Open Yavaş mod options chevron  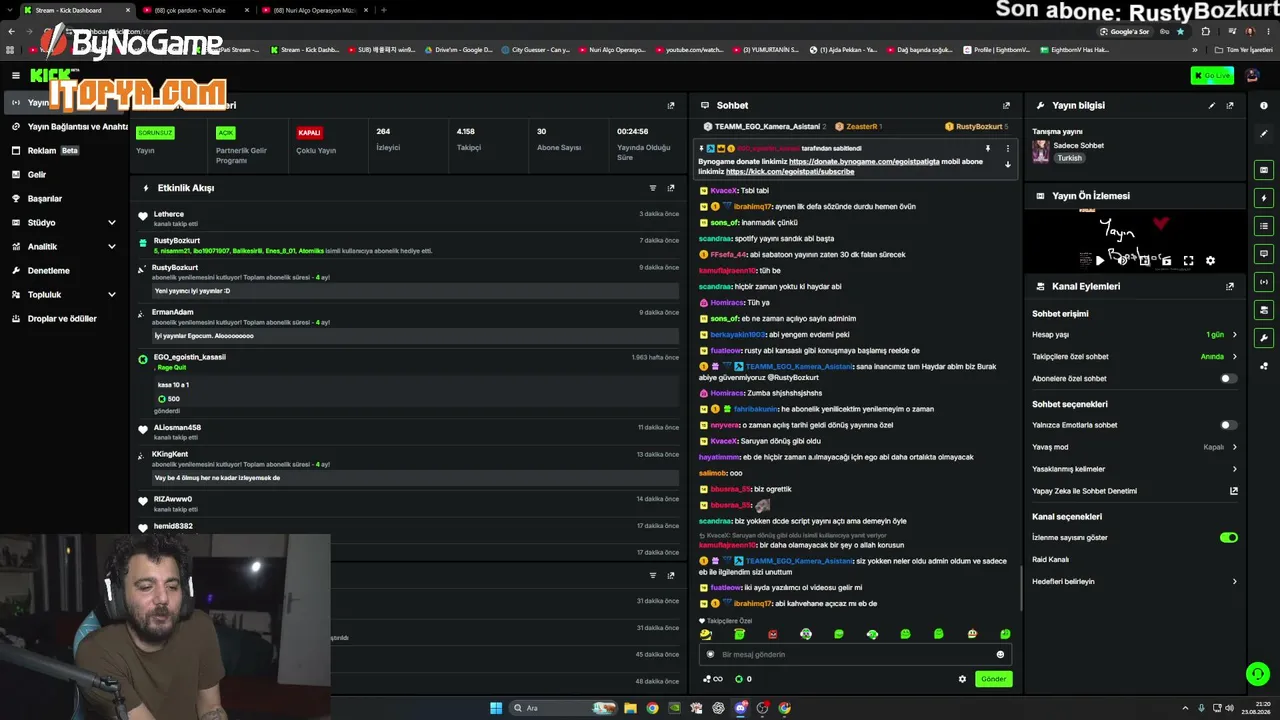(x=1234, y=447)
